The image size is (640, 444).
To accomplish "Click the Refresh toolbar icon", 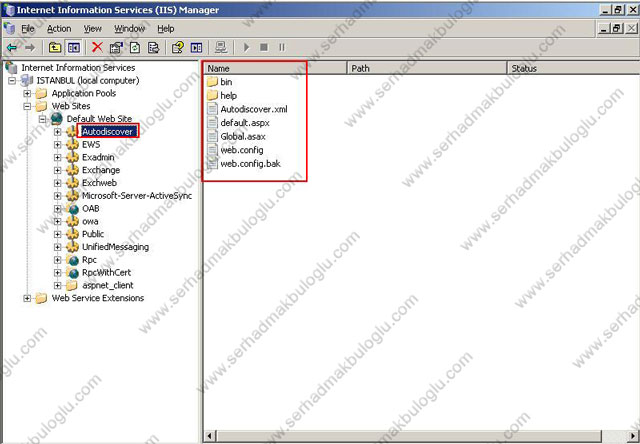I will pos(135,48).
